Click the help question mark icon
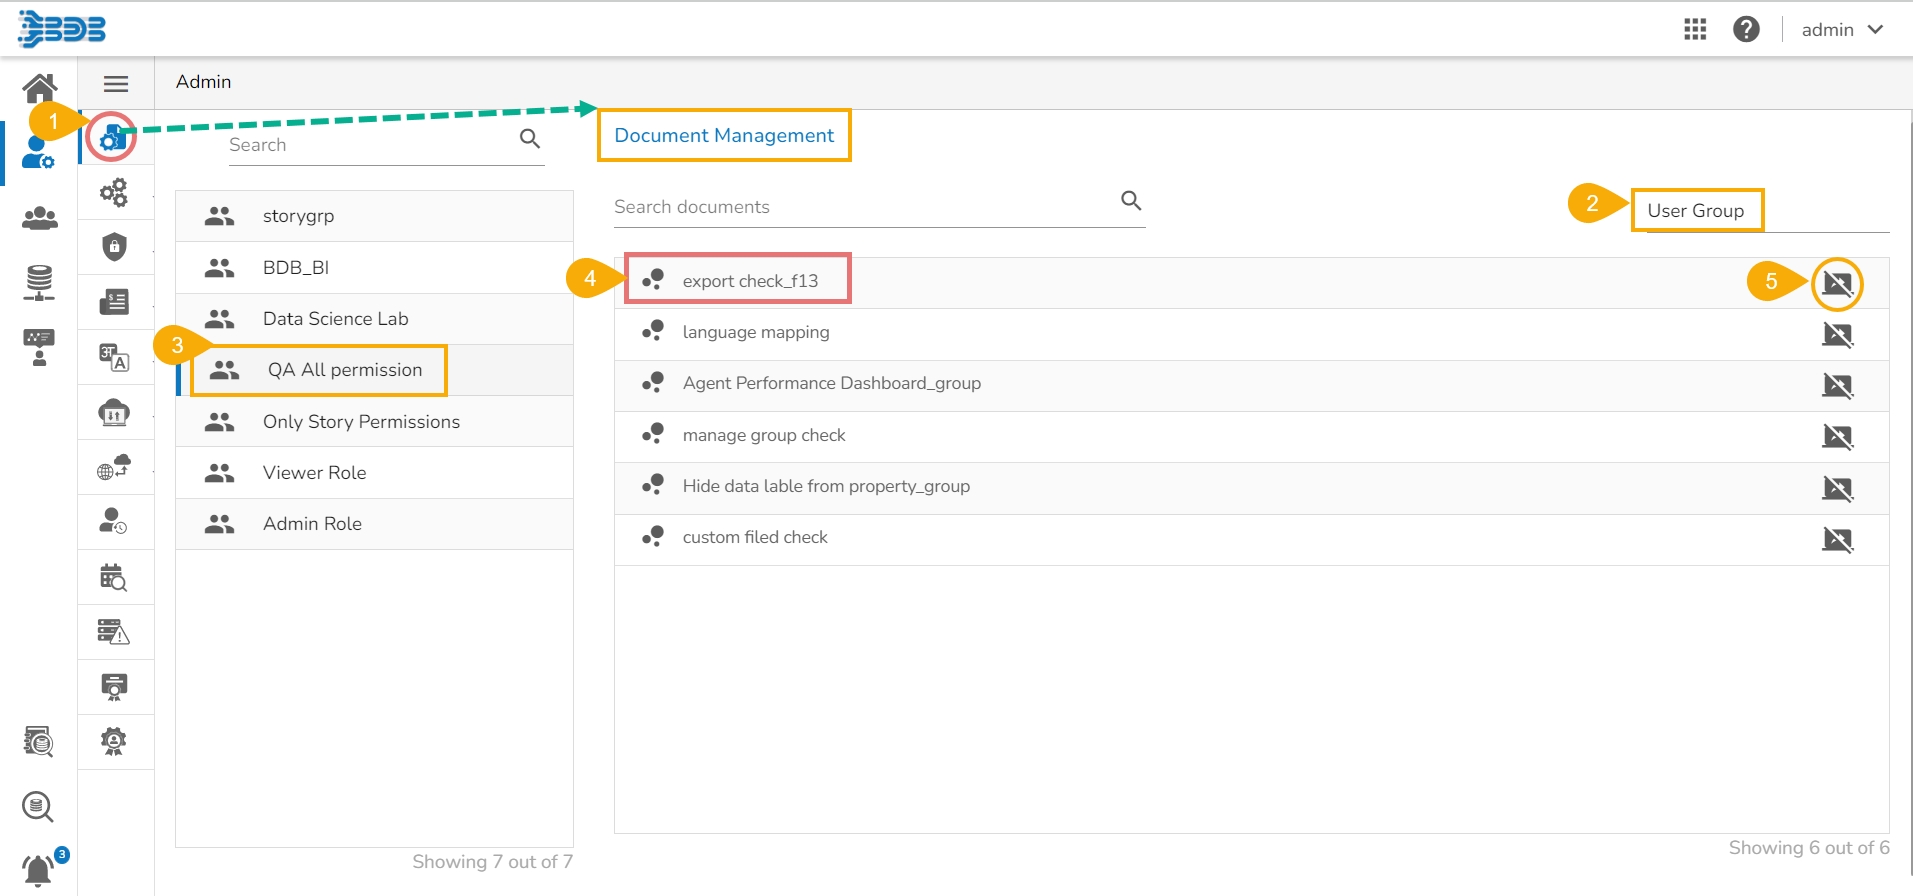This screenshot has width=1913, height=896. coord(1746,30)
